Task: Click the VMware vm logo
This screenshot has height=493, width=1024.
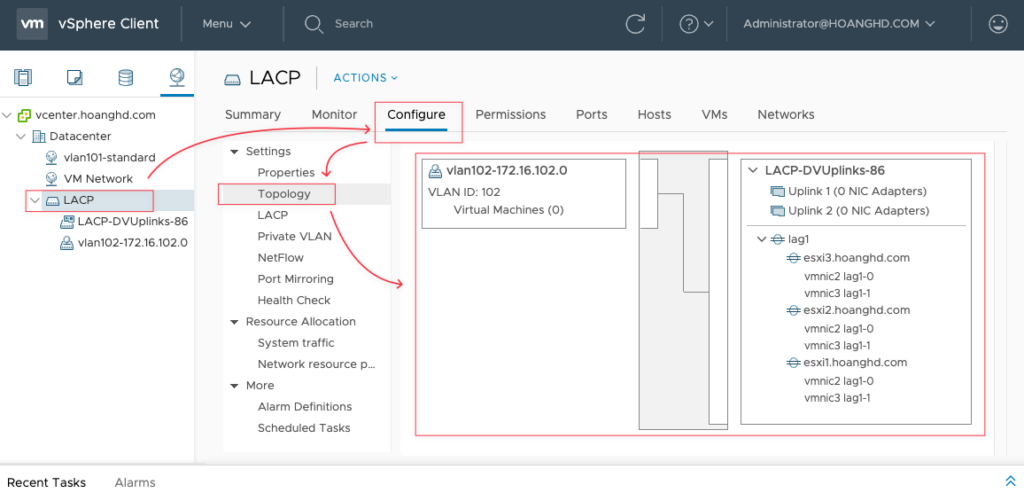Action: click(32, 24)
